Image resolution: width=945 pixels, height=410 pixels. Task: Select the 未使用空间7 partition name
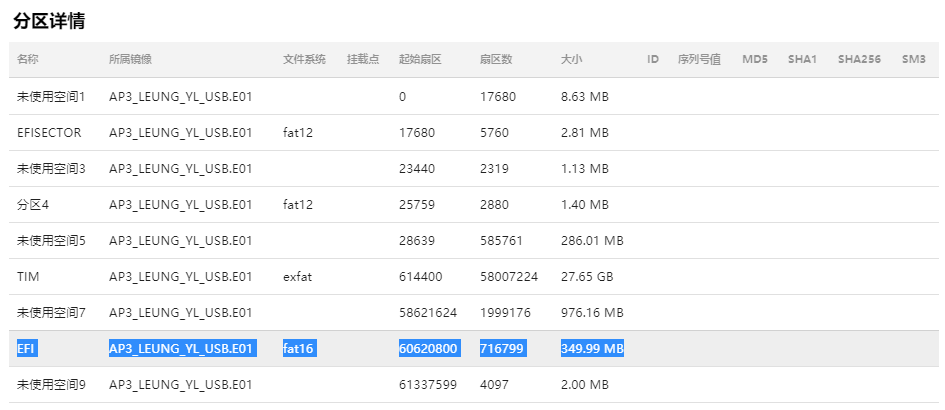click(x=51, y=313)
